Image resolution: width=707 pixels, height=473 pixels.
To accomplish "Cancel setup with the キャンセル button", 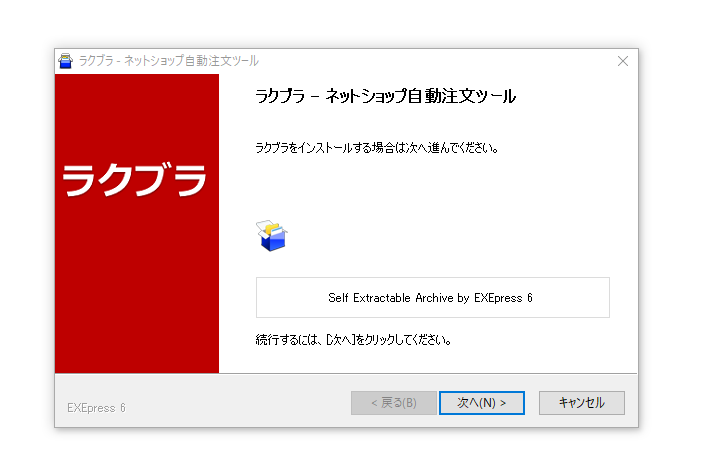I will click(x=581, y=402).
